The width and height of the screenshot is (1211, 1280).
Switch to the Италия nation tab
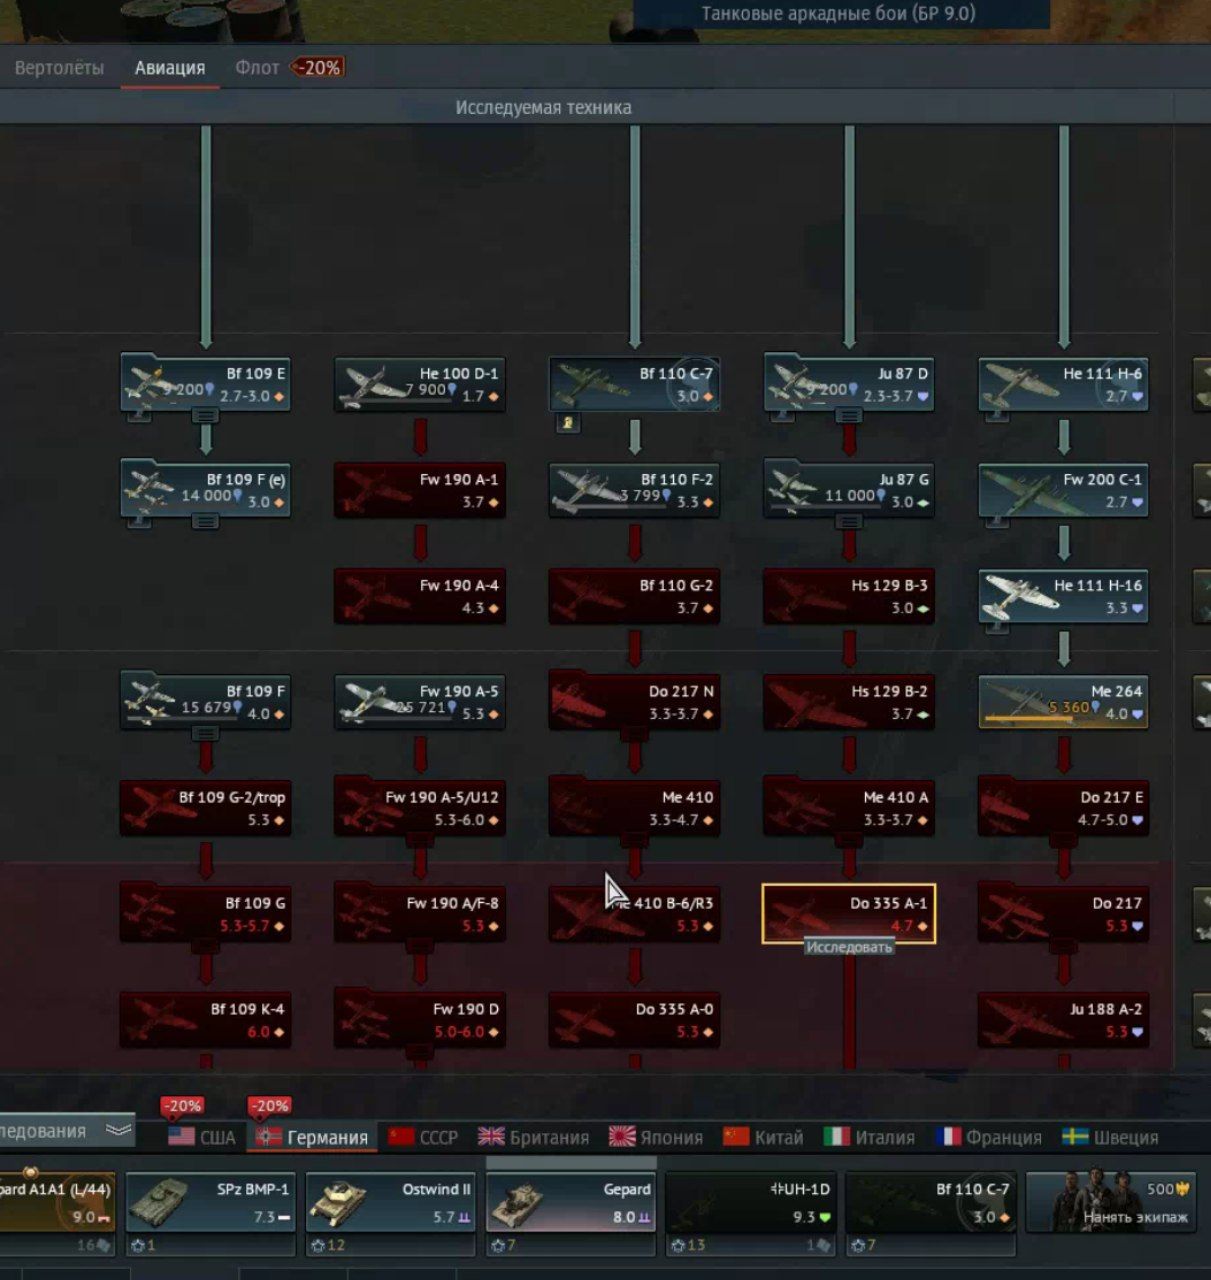click(x=869, y=1137)
